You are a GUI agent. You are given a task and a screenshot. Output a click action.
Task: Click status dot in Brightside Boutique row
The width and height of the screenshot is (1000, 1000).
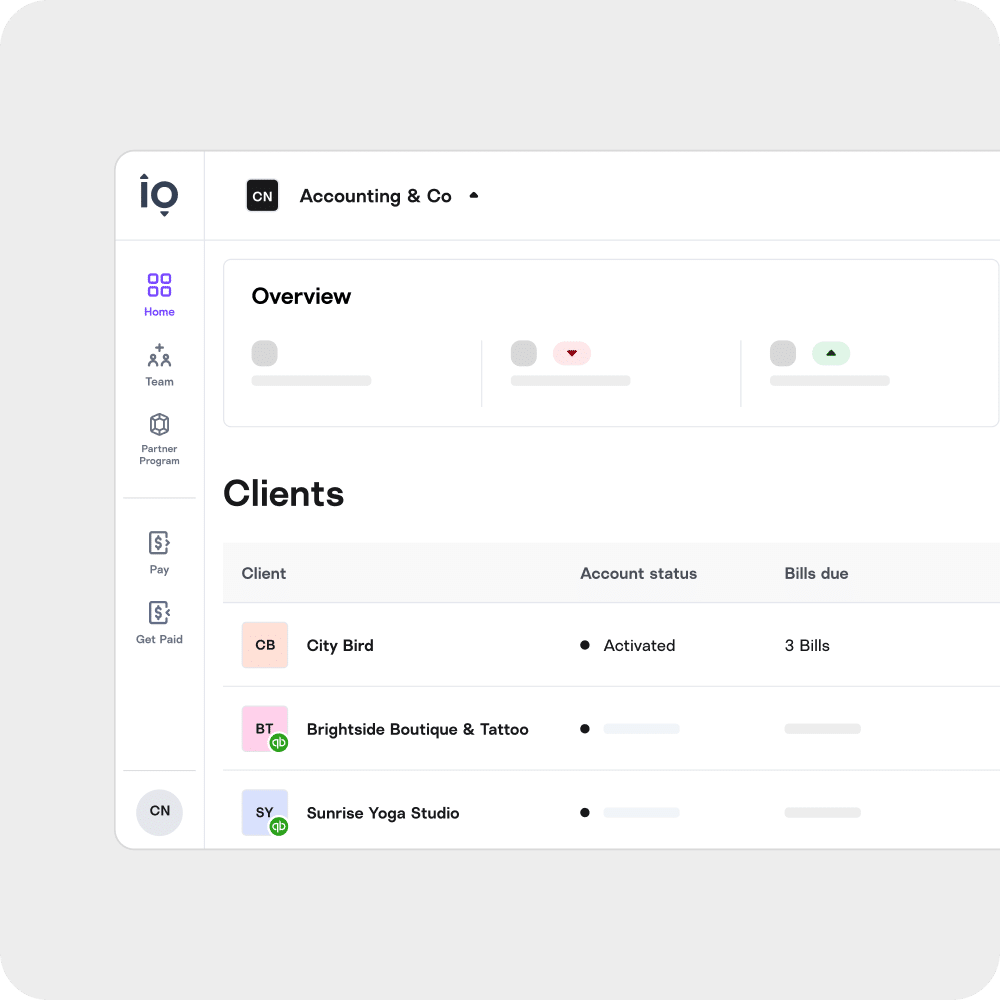(585, 728)
